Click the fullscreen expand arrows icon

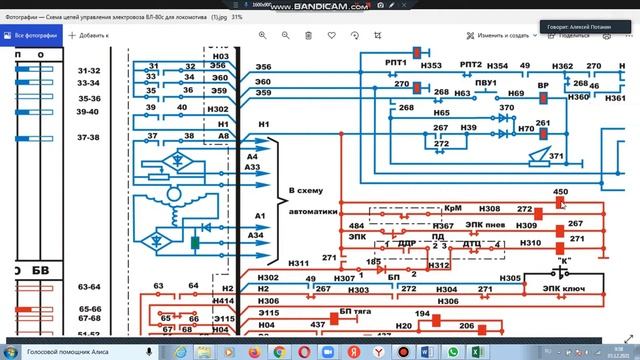629,339
